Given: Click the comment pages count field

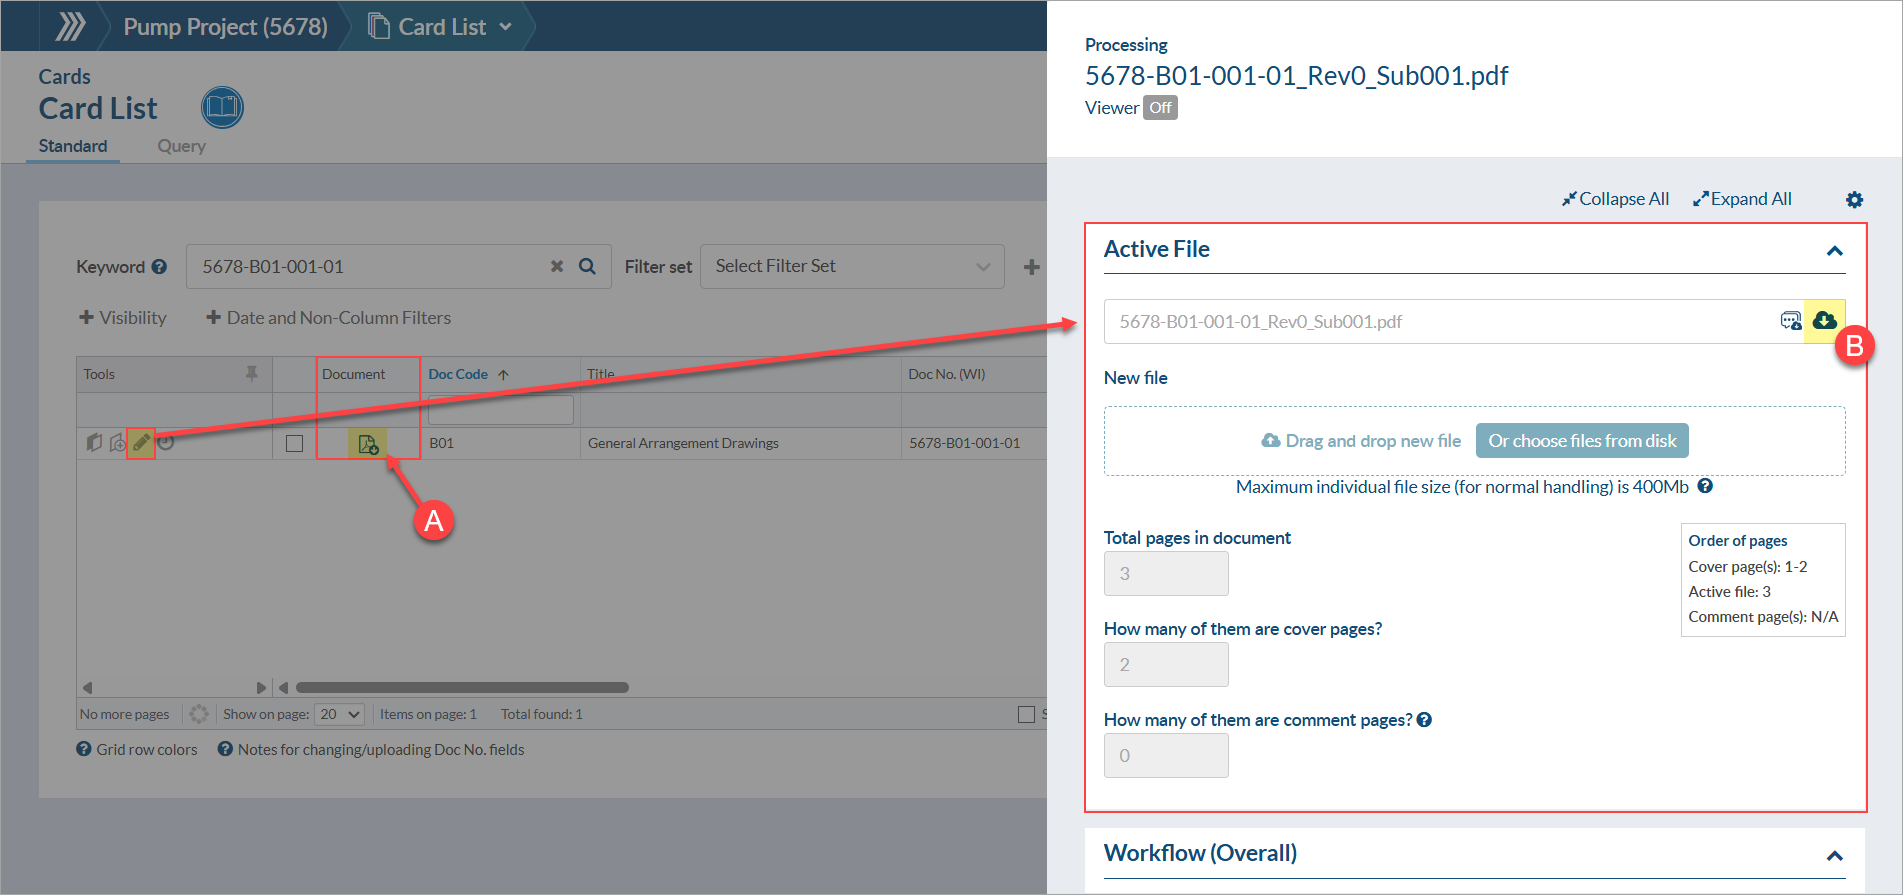Looking at the screenshot, I should coord(1166,756).
